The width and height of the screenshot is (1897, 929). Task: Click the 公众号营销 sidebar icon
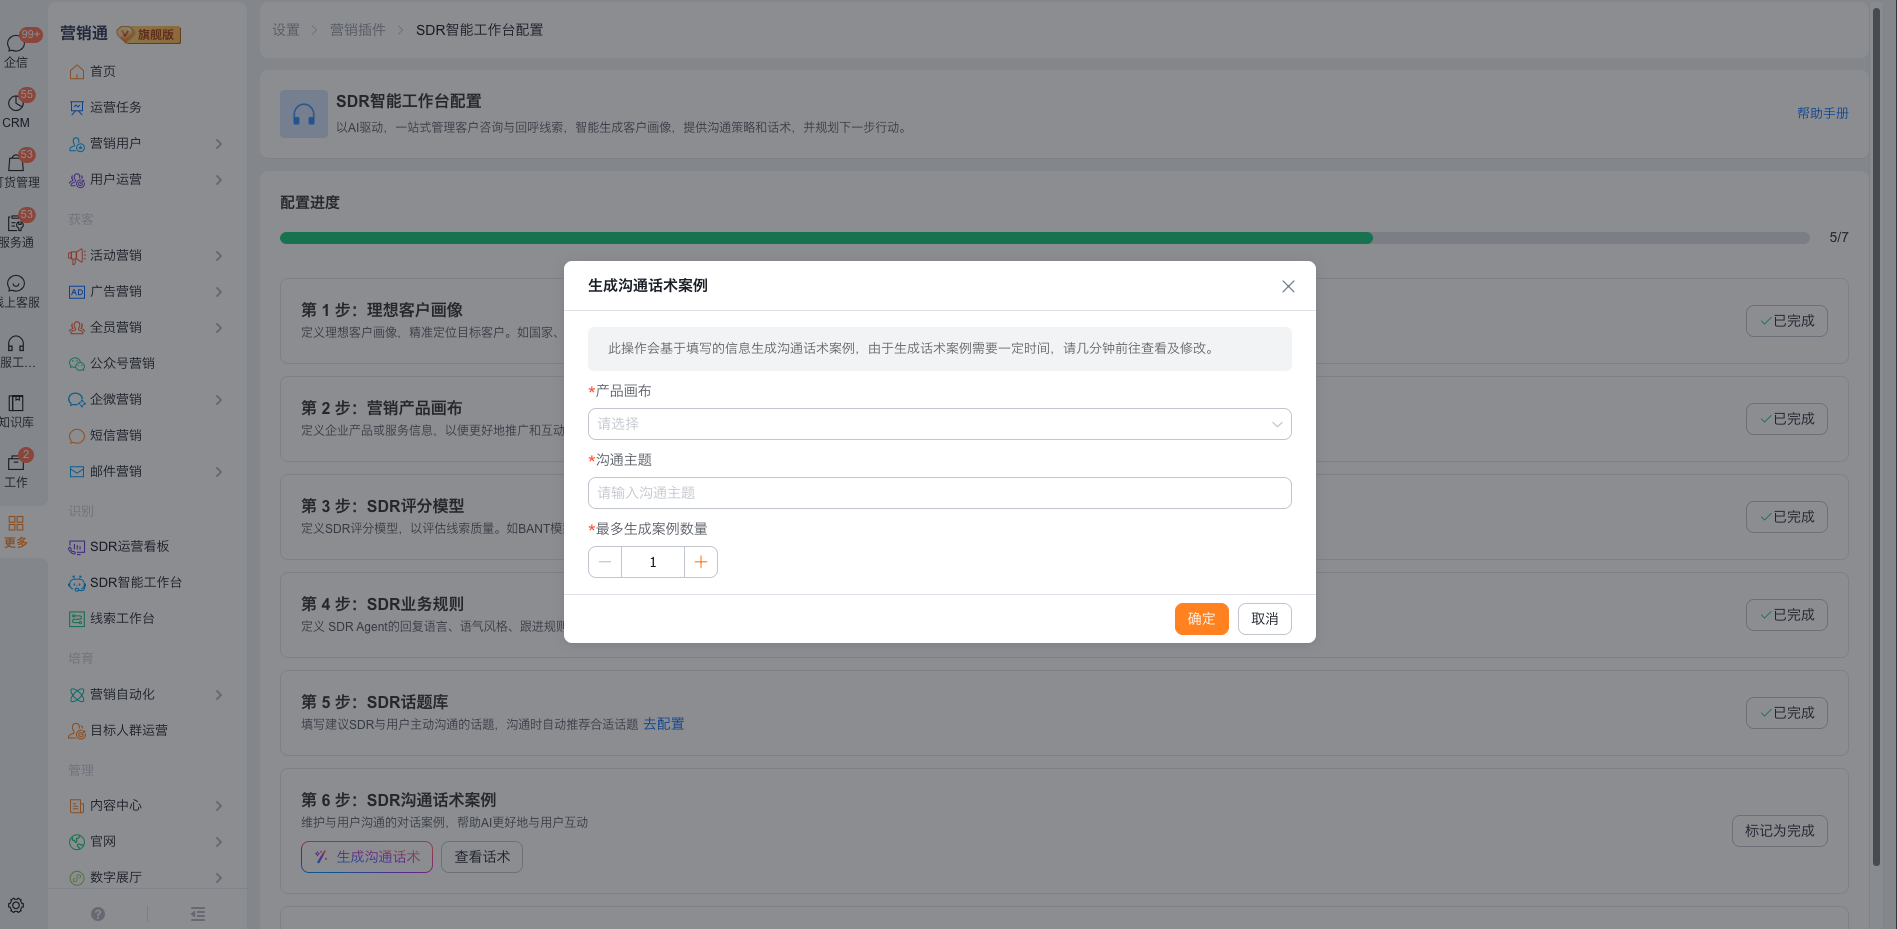pyautogui.click(x=77, y=364)
